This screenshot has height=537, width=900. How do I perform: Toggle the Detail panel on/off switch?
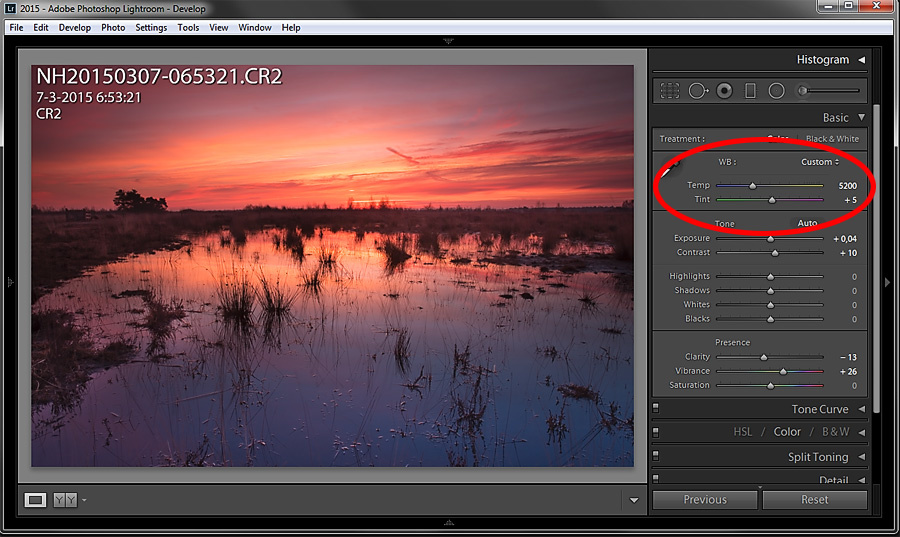pos(656,478)
